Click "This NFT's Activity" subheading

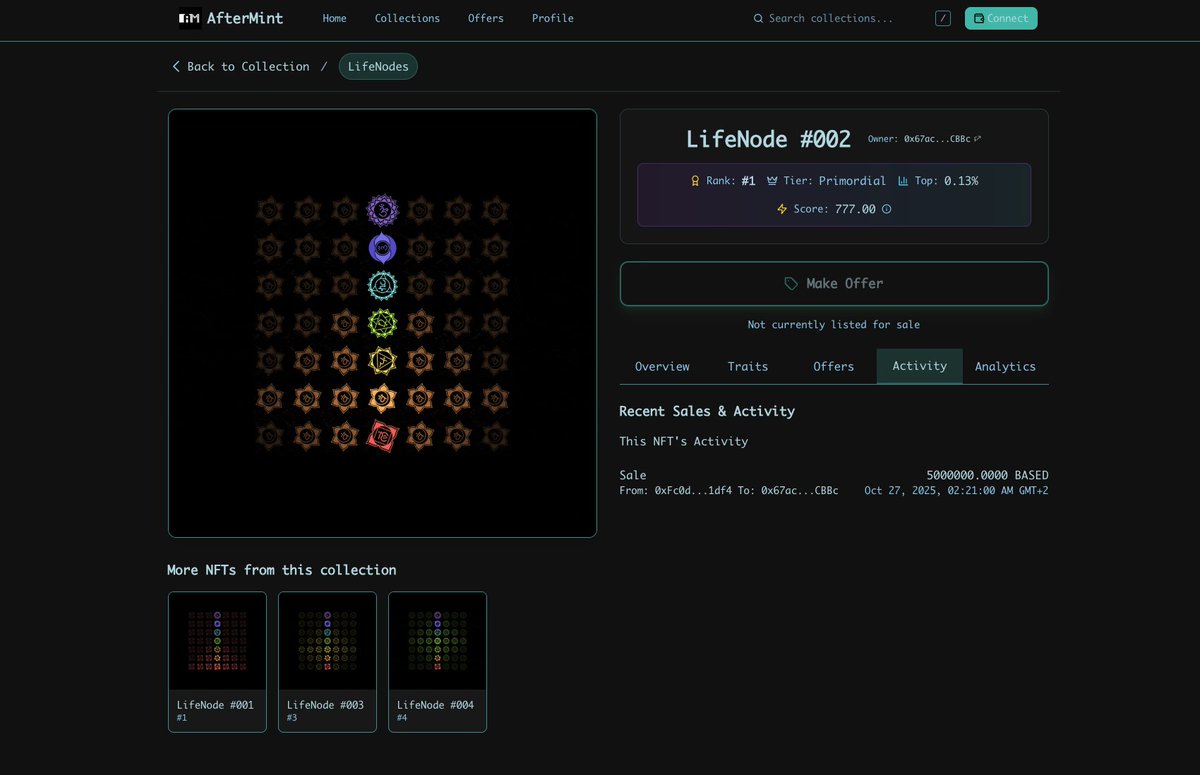(x=683, y=441)
